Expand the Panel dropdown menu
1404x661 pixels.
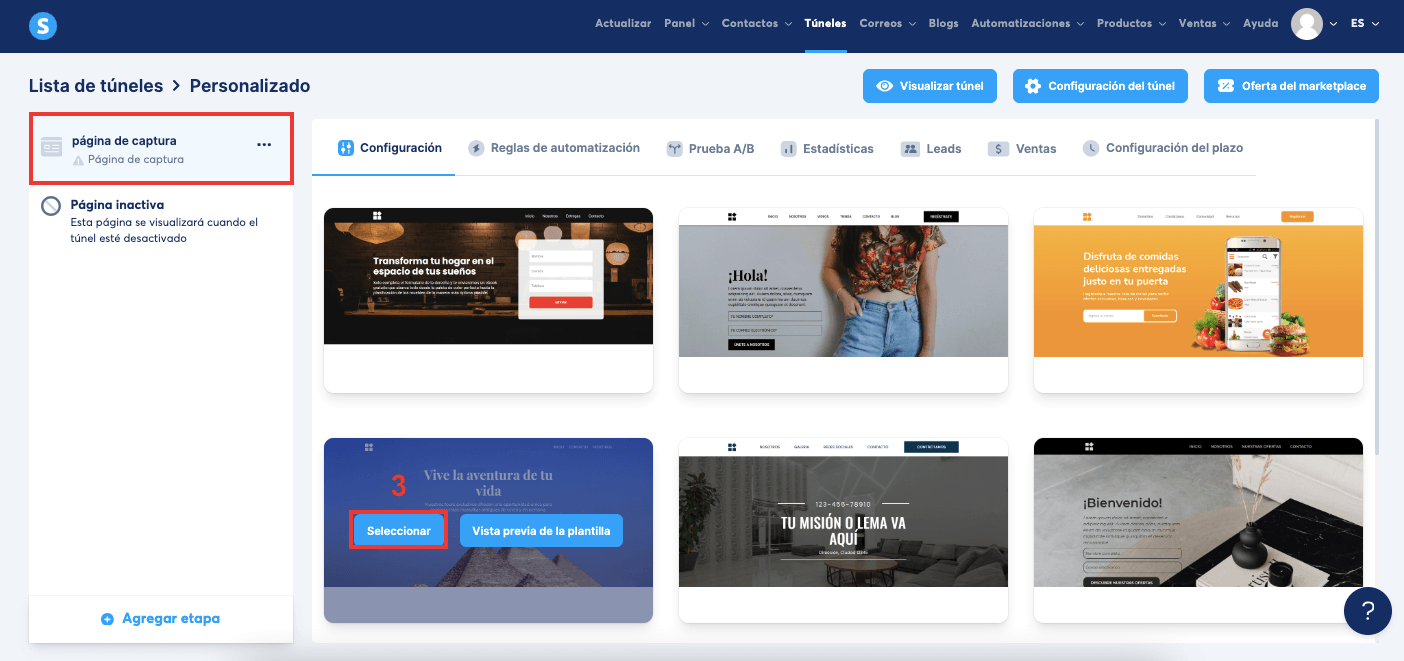coord(686,24)
